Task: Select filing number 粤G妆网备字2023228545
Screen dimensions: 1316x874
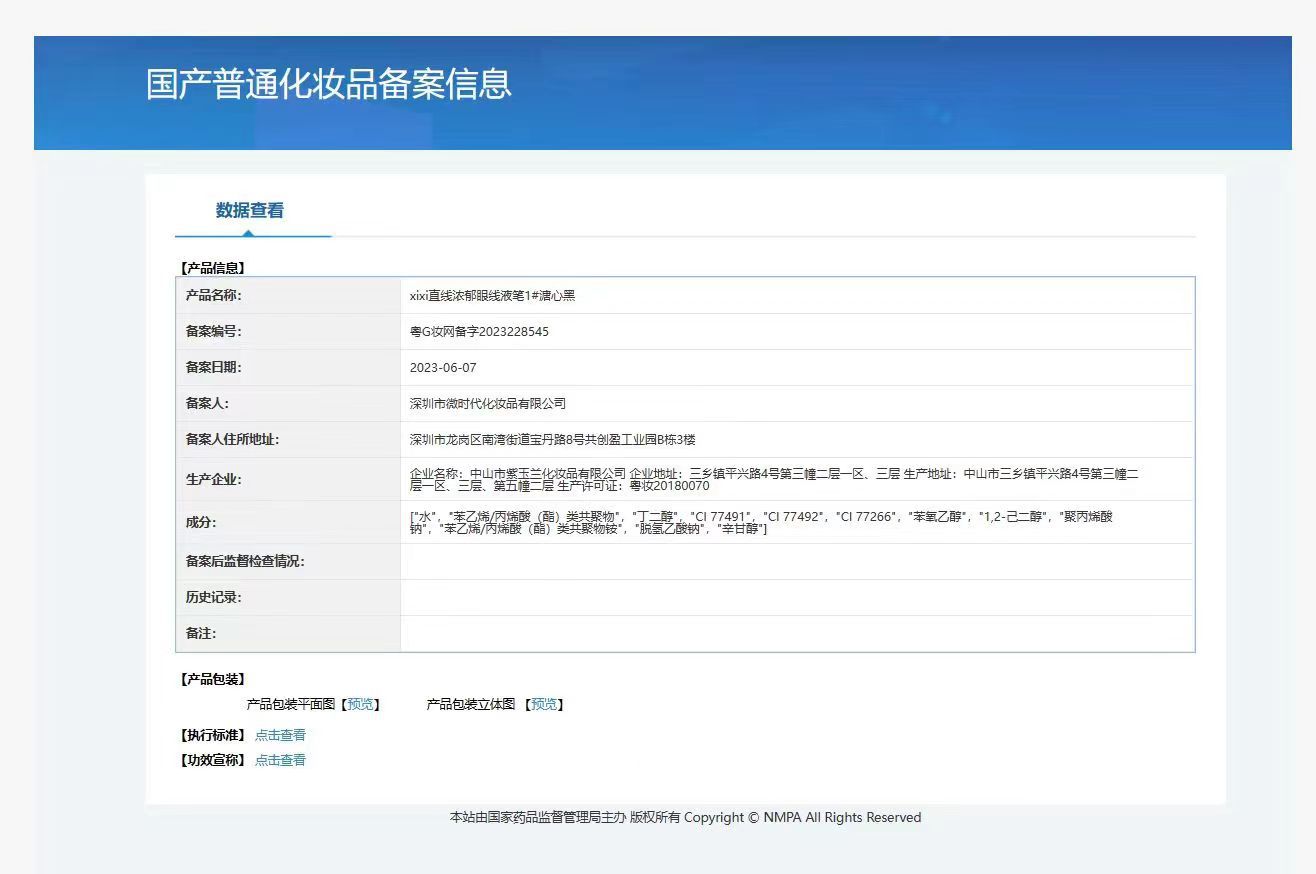Action: click(x=479, y=332)
